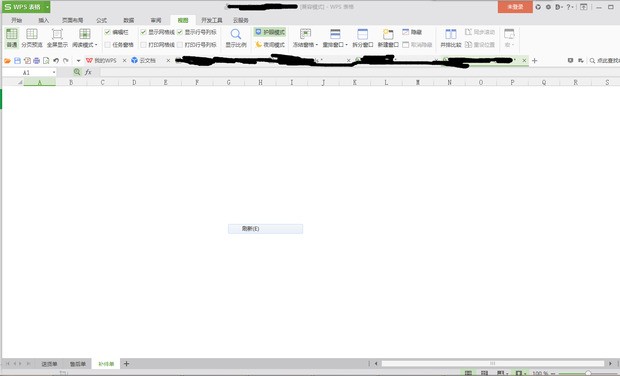The image size is (620, 376).
Task: Click the Split Window (拆分窗口) icon
Action: click(363, 34)
